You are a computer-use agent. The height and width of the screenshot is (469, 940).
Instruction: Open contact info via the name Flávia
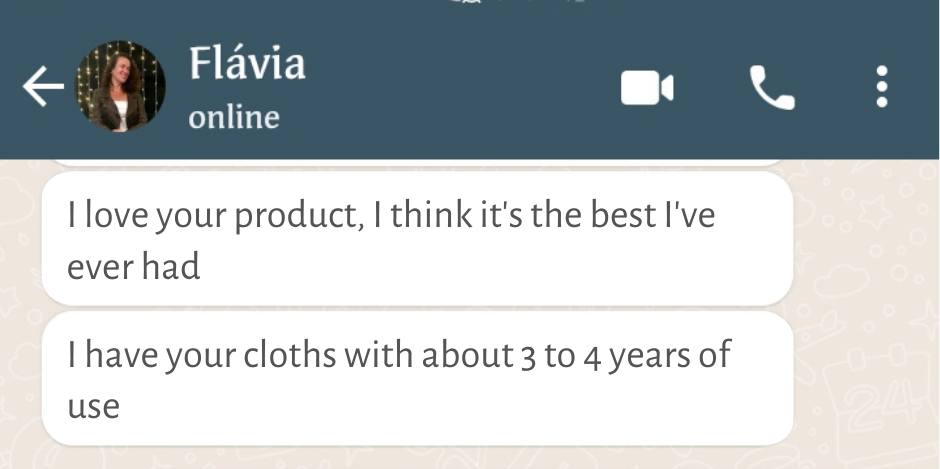(246, 65)
